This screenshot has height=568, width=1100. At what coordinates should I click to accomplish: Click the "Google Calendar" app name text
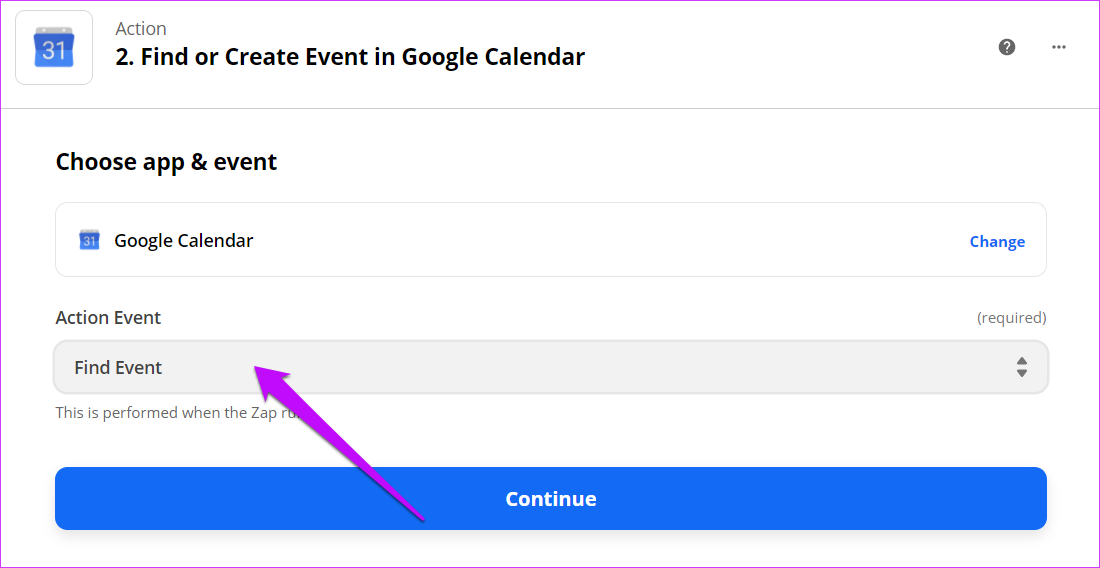click(x=184, y=240)
